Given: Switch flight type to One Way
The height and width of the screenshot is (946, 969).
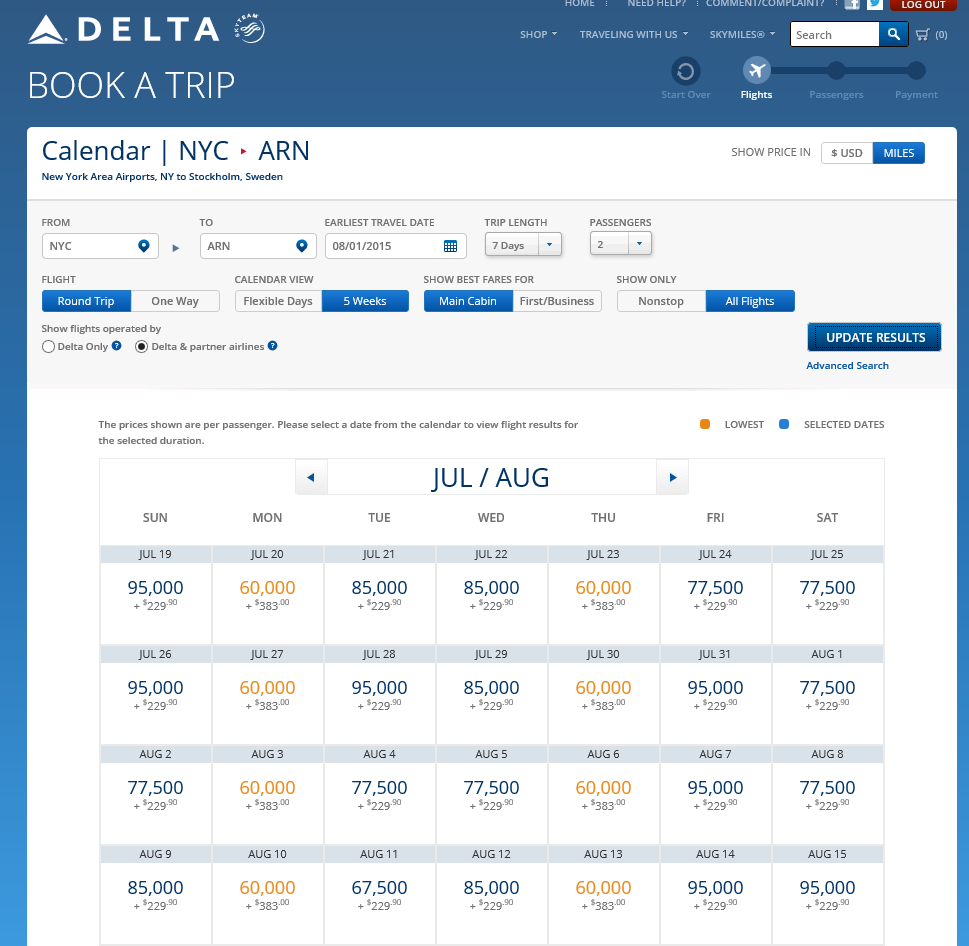Looking at the screenshot, I should click(x=175, y=301).
